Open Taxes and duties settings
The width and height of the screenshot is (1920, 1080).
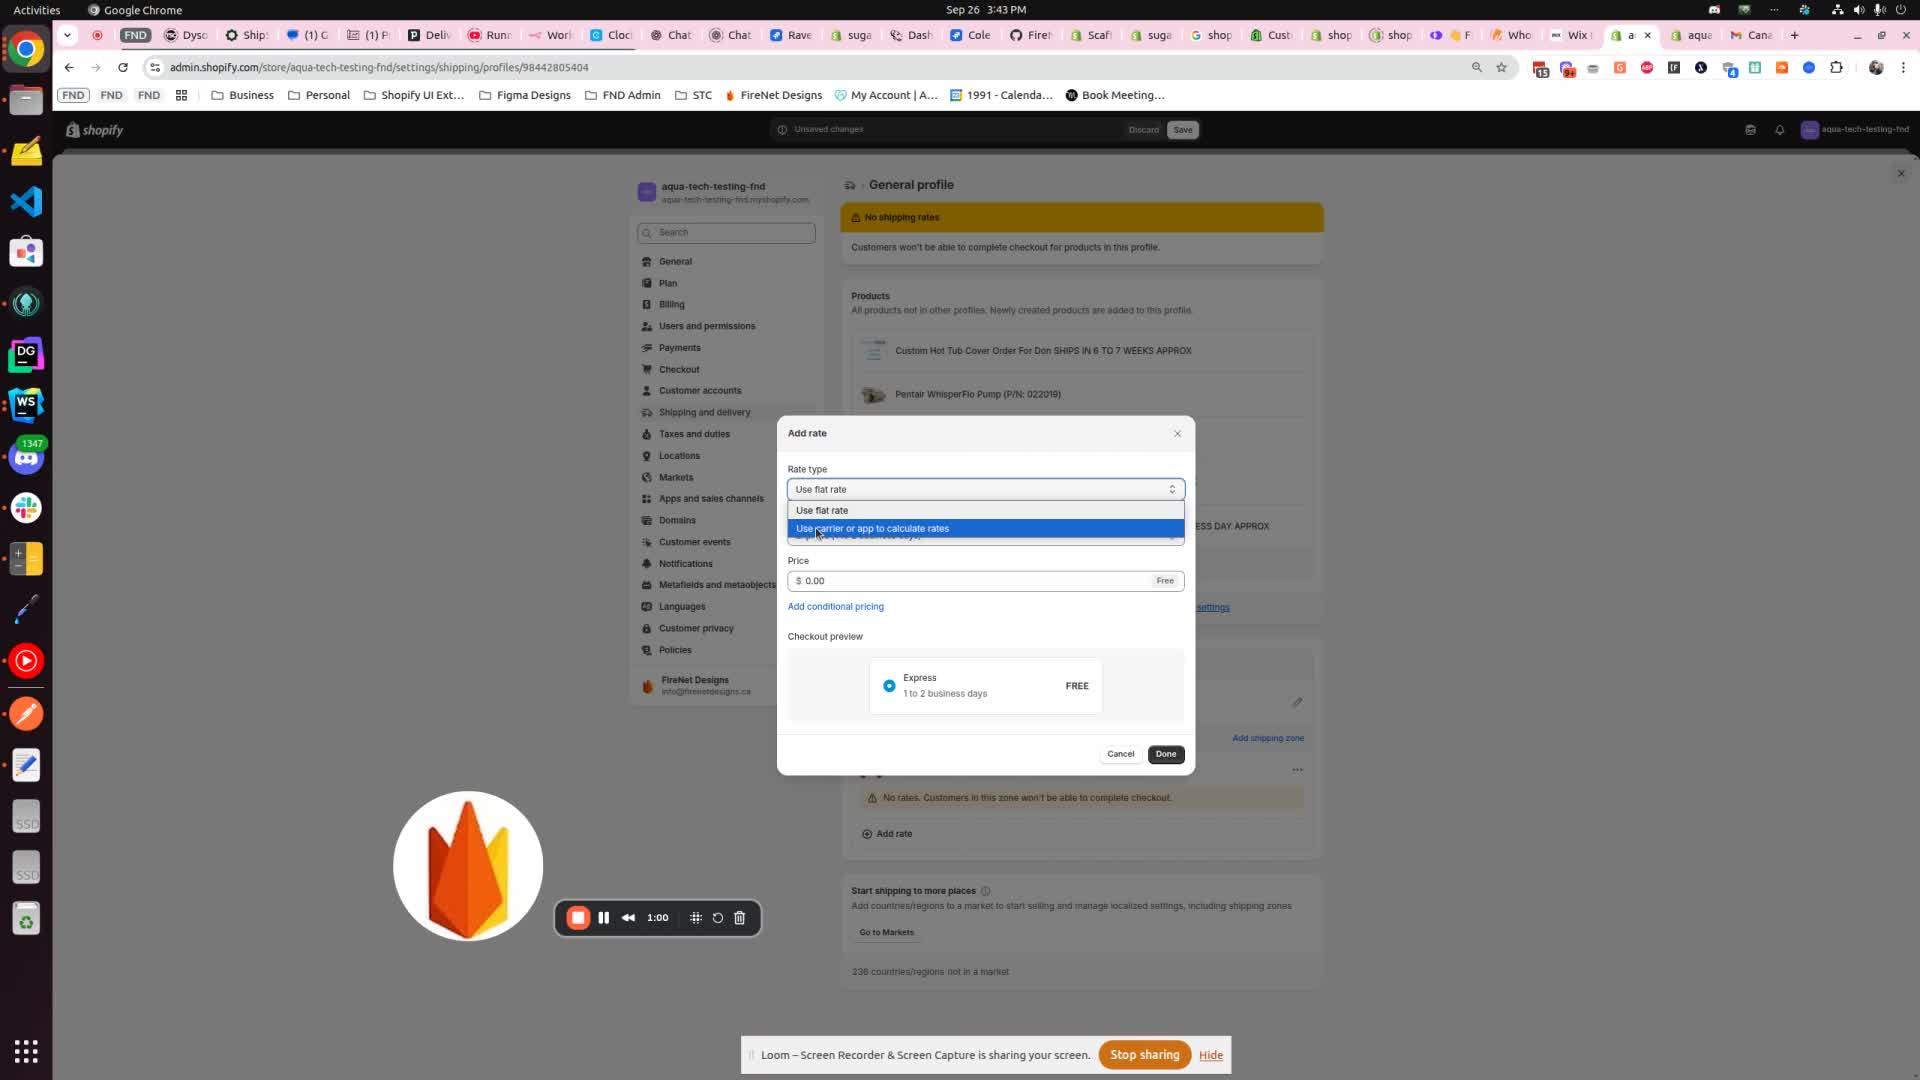[x=694, y=434]
